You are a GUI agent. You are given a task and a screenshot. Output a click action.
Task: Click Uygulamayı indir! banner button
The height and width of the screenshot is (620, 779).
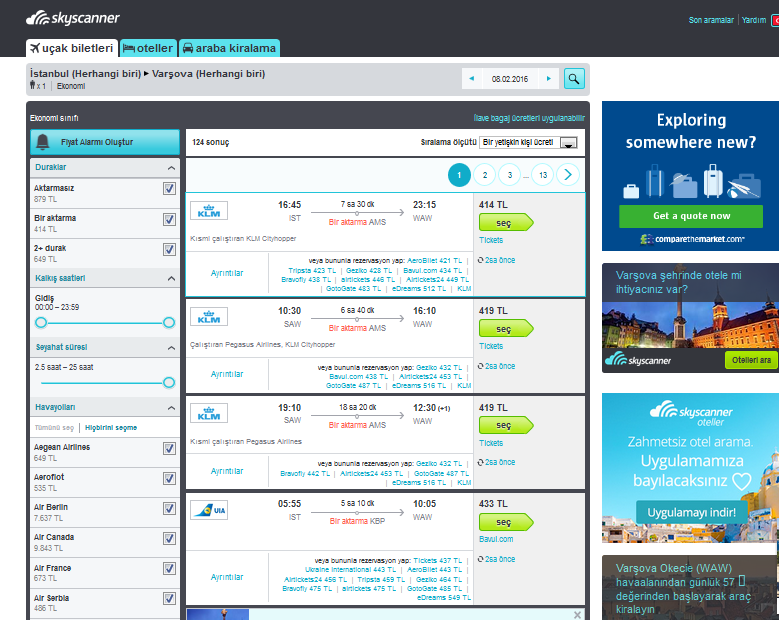[x=691, y=512]
